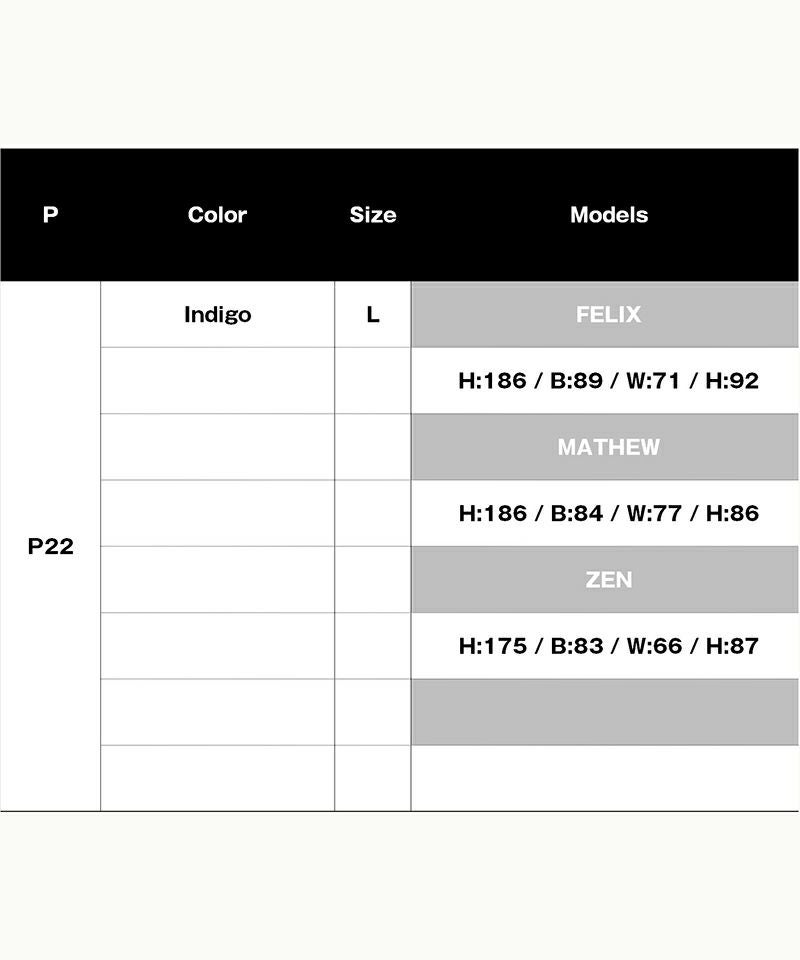The image size is (800, 960).
Task: Select the "Models" column header
Action: tap(608, 215)
